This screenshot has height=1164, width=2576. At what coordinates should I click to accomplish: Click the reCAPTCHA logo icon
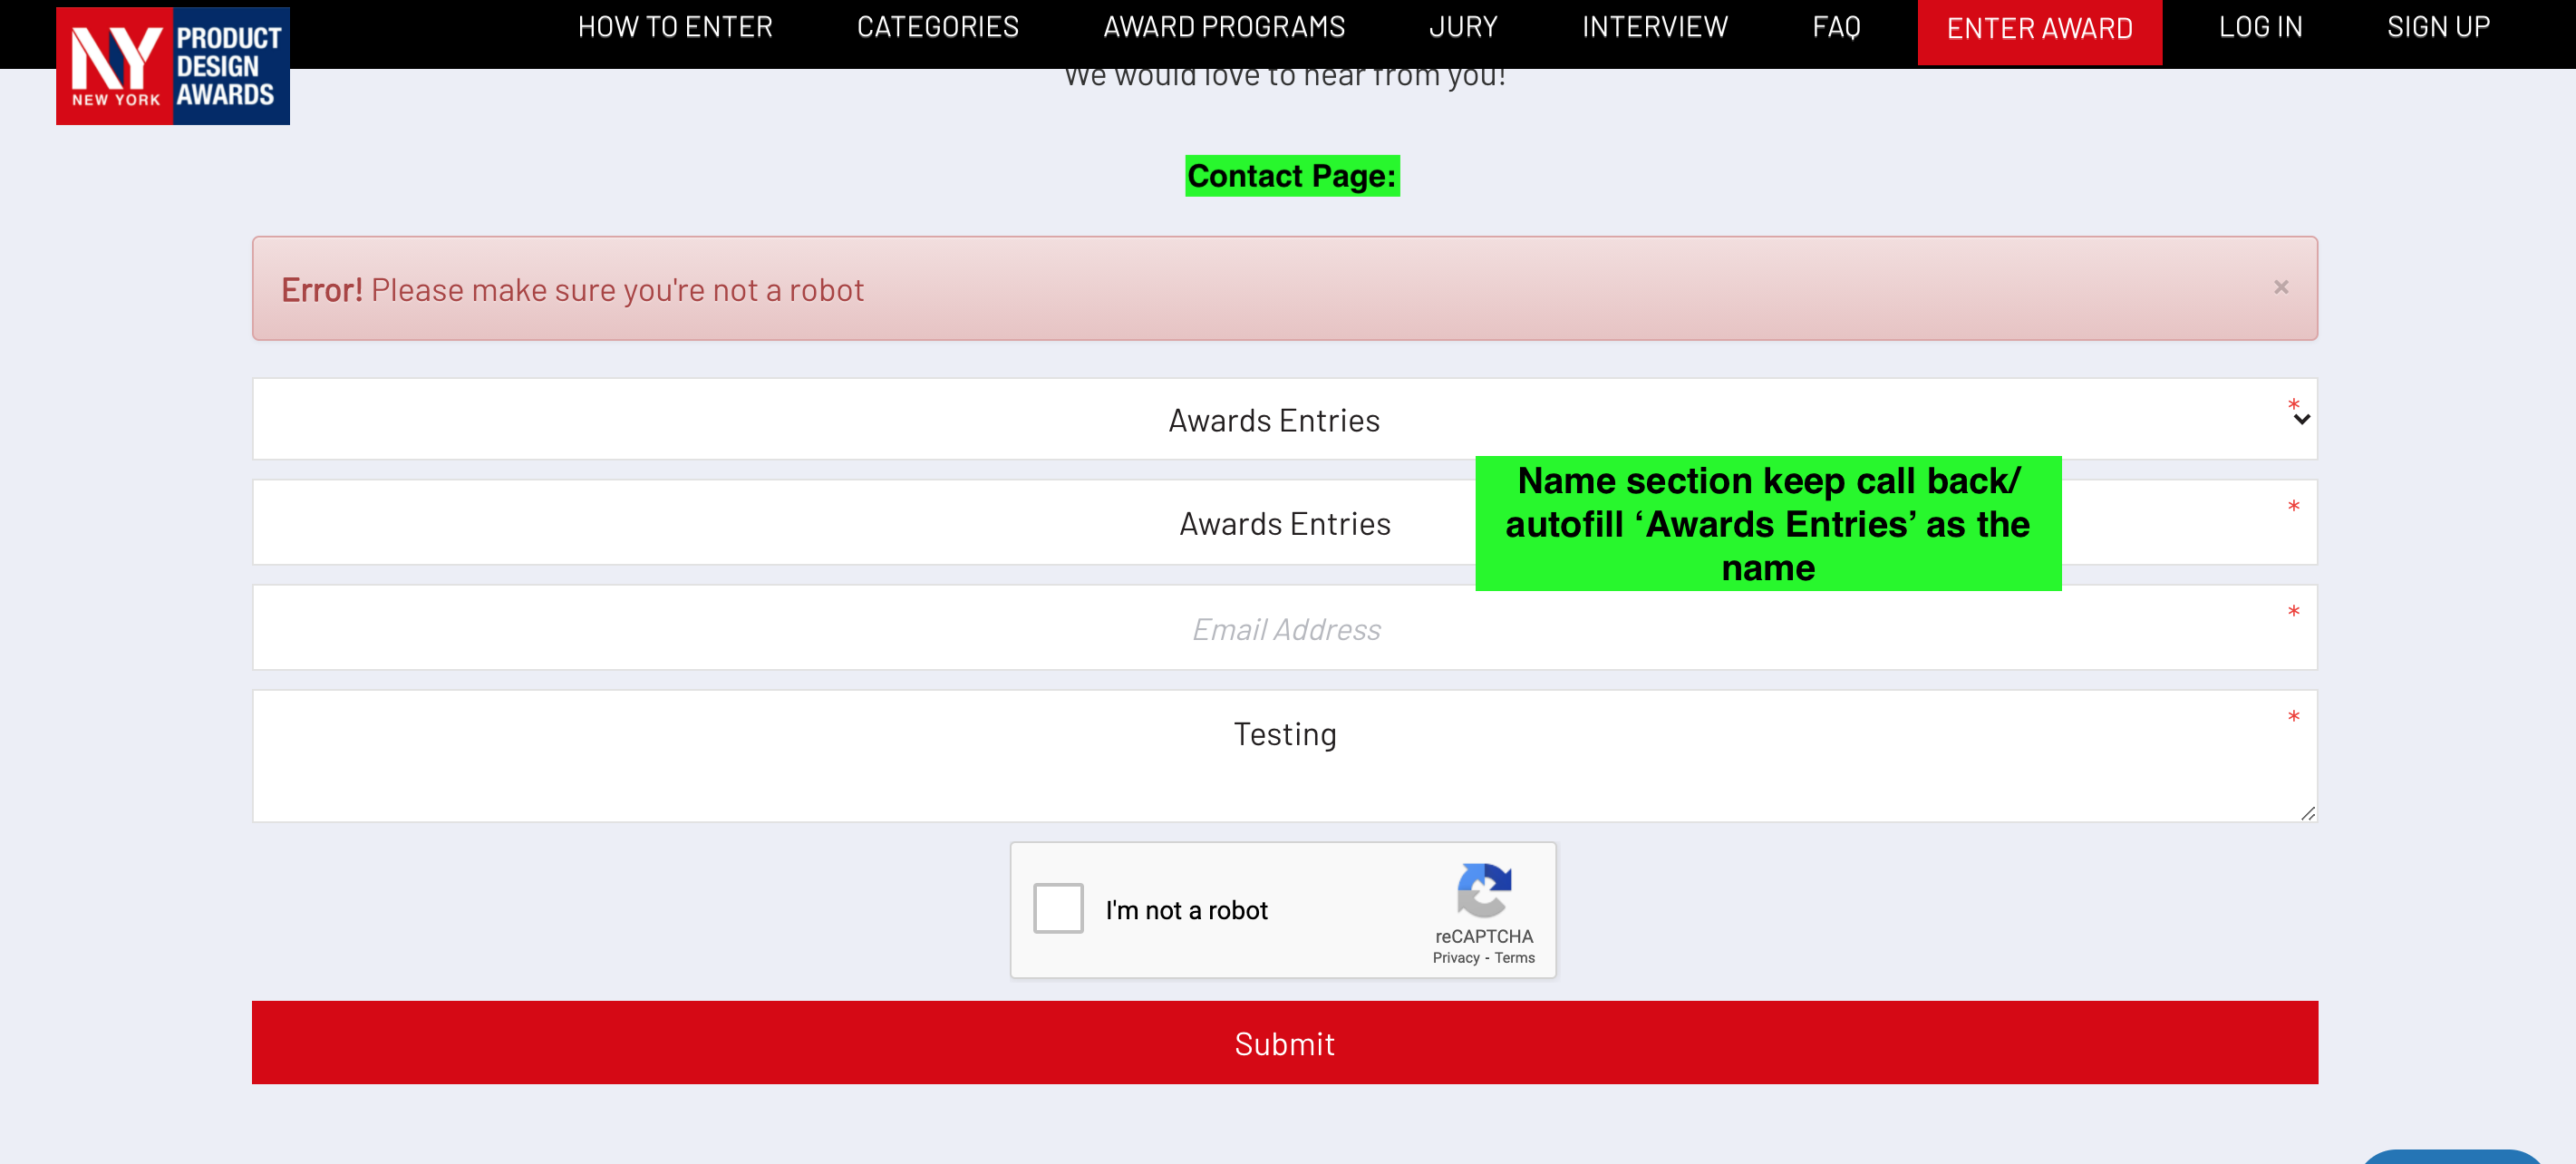point(1483,889)
